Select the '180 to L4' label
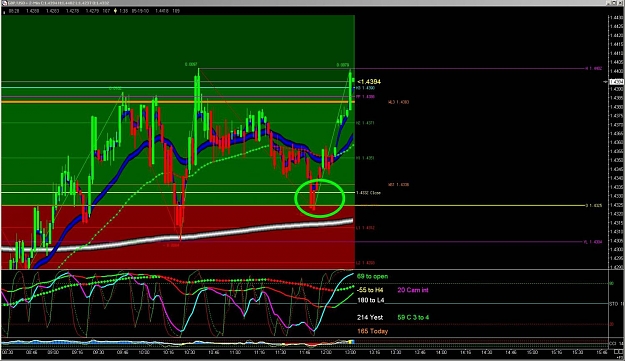This screenshot has height=361, width=625. pyautogui.click(x=371, y=300)
